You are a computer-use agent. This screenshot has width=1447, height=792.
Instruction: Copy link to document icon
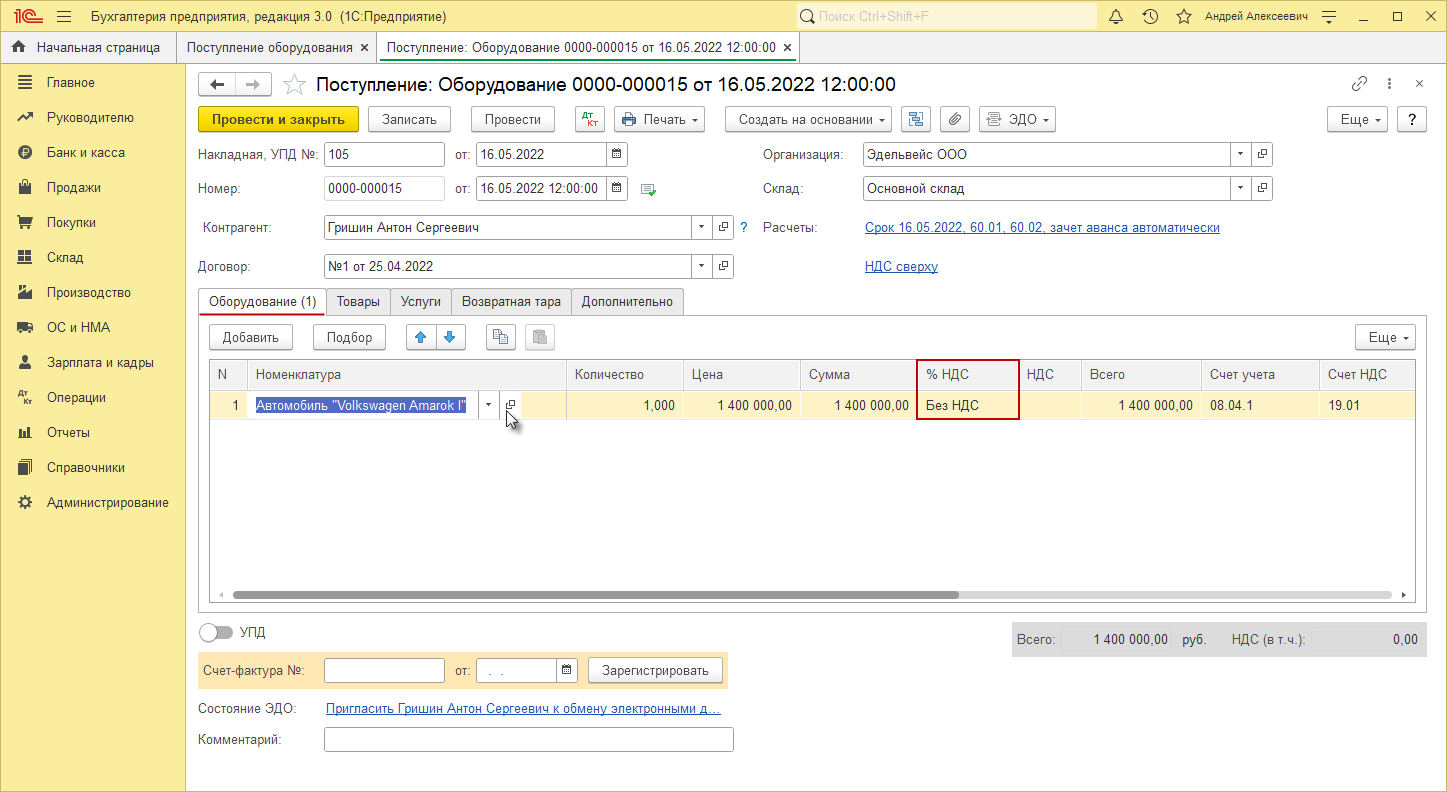[x=1359, y=84]
